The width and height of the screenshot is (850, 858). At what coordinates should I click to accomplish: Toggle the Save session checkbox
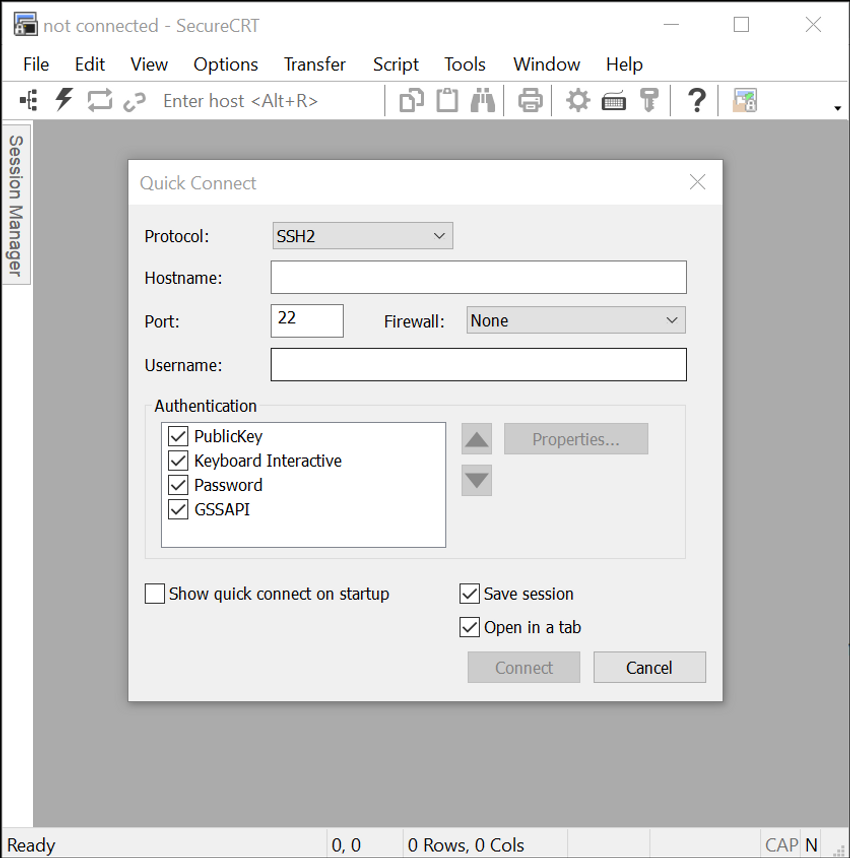[x=470, y=594]
